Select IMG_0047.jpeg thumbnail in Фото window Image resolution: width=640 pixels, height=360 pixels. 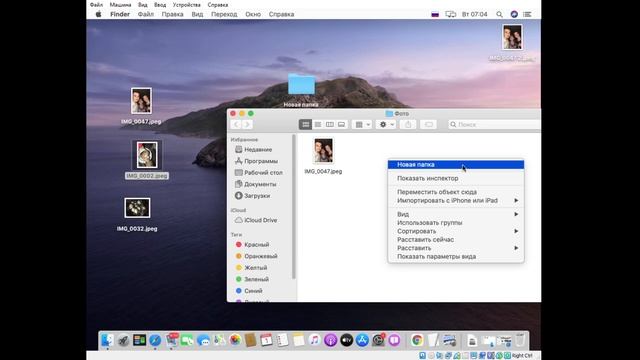323,150
